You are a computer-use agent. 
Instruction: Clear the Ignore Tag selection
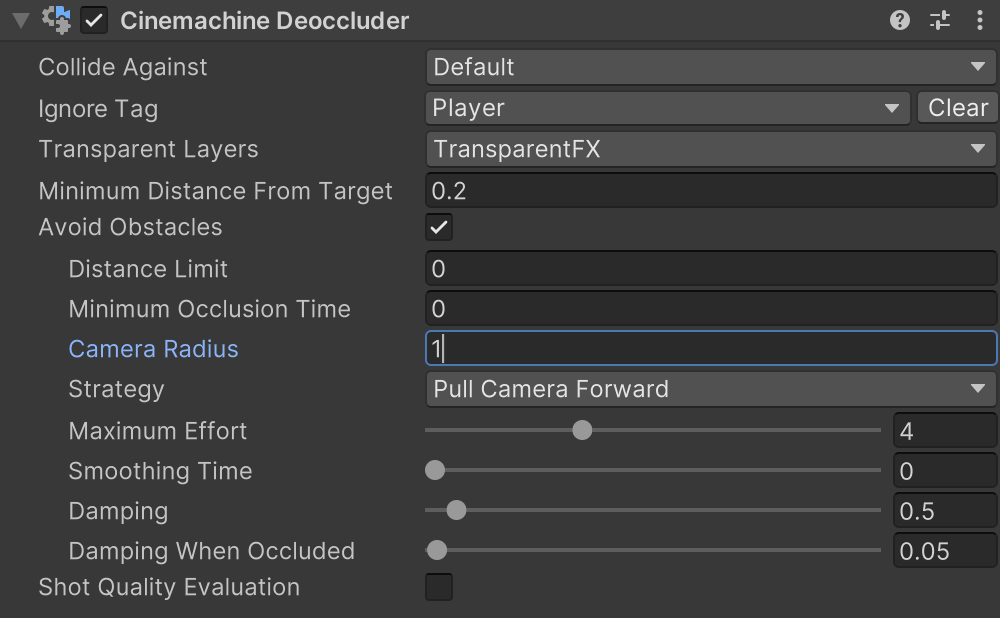(x=957, y=108)
